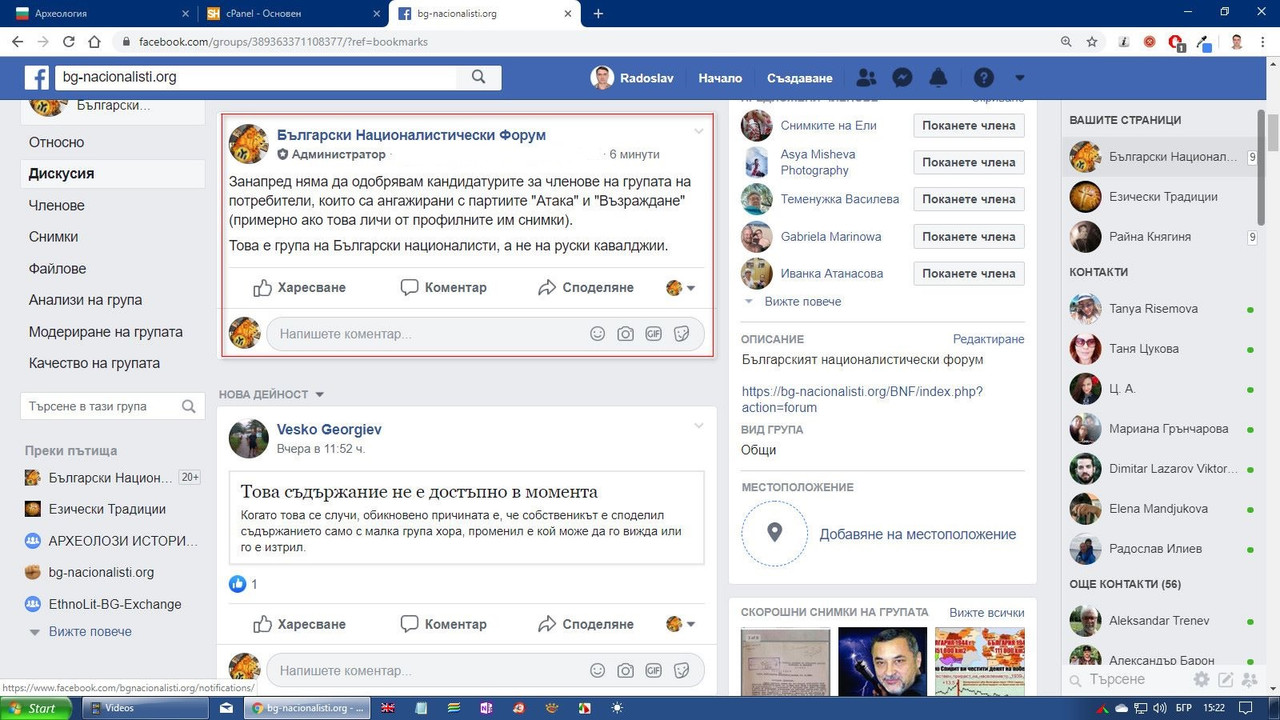Click the GIF icon in first comment box

pos(653,334)
